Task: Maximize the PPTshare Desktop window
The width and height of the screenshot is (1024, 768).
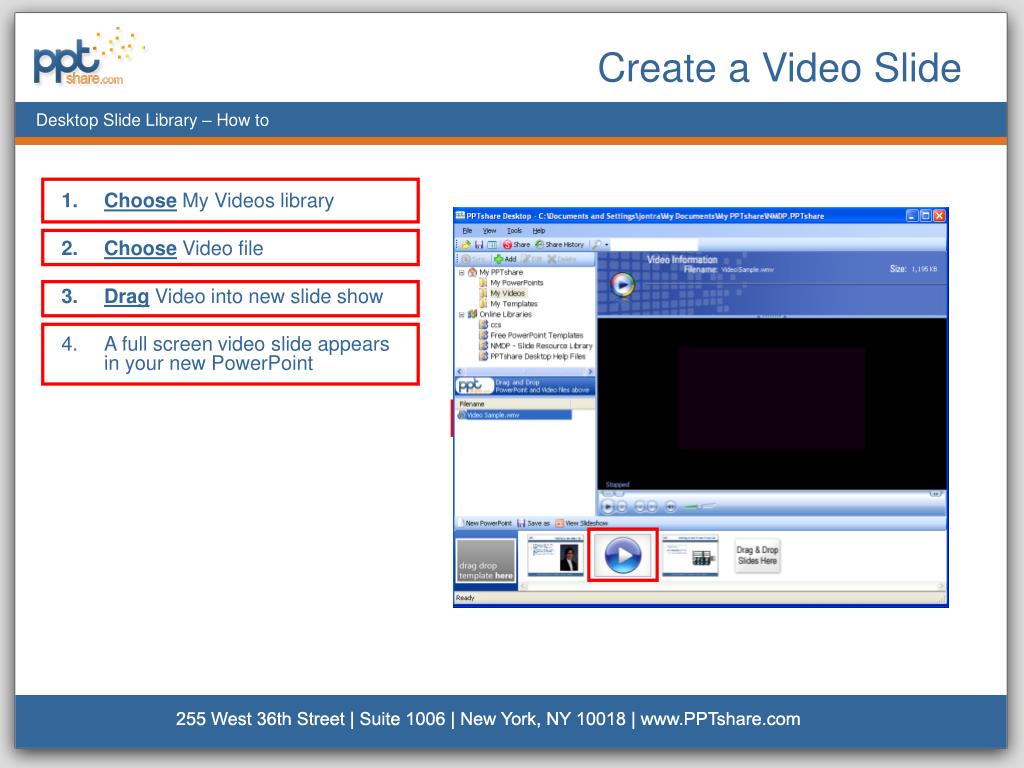Action: (925, 216)
